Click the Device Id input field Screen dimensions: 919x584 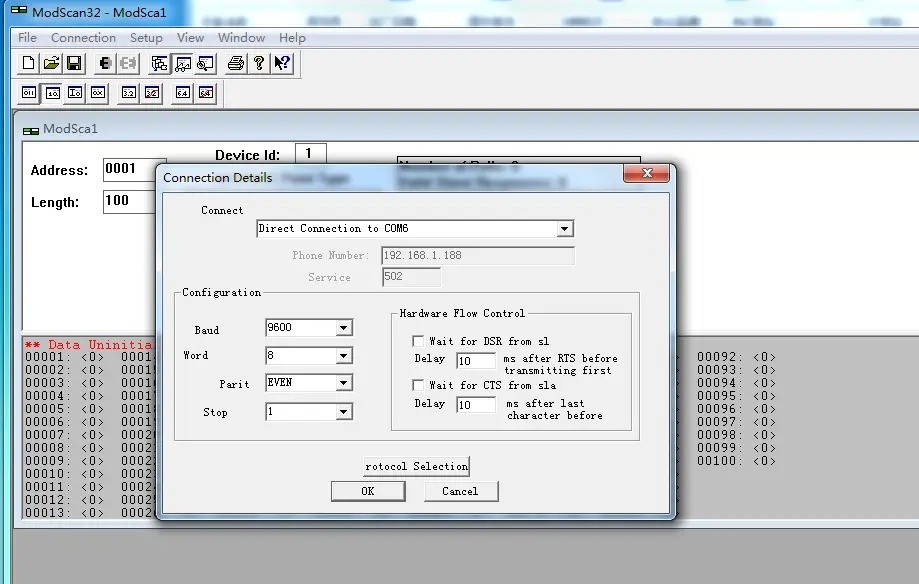click(x=311, y=154)
